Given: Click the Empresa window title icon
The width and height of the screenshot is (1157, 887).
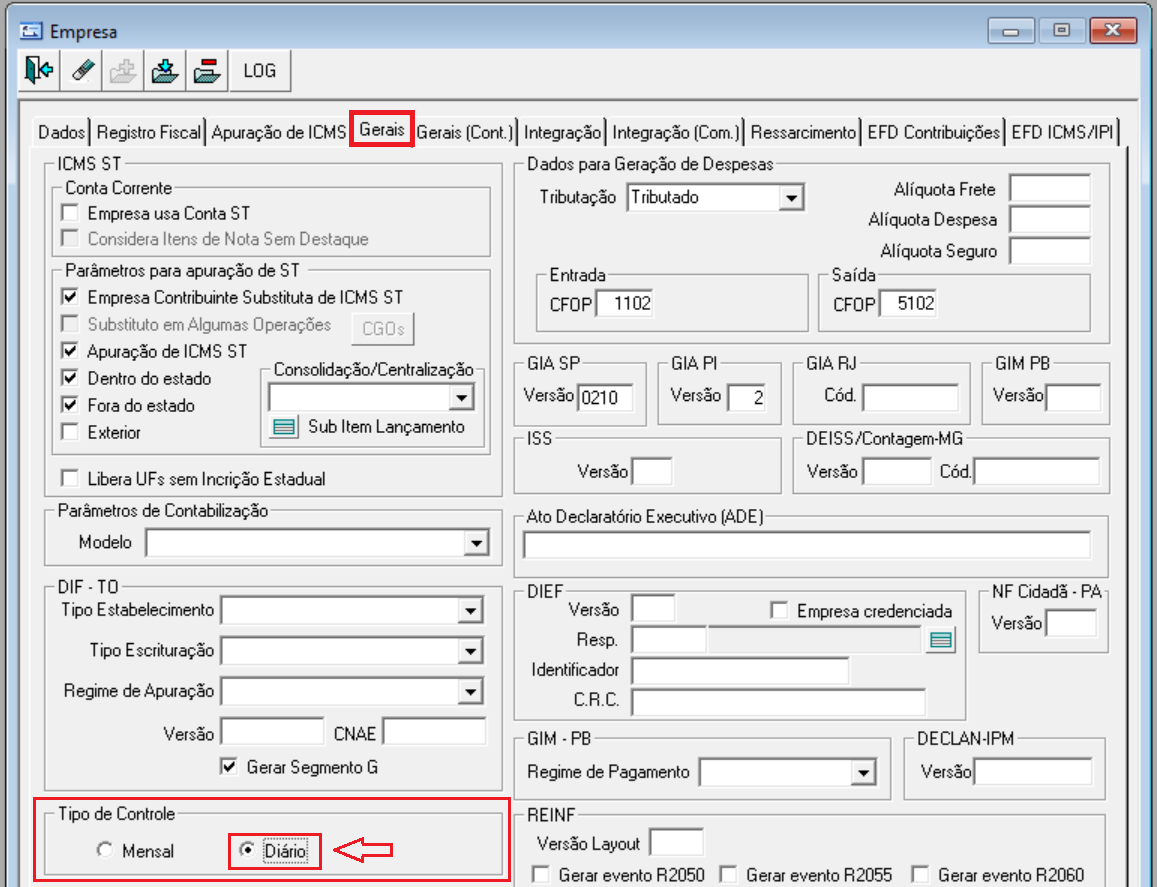Looking at the screenshot, I should point(31,31).
